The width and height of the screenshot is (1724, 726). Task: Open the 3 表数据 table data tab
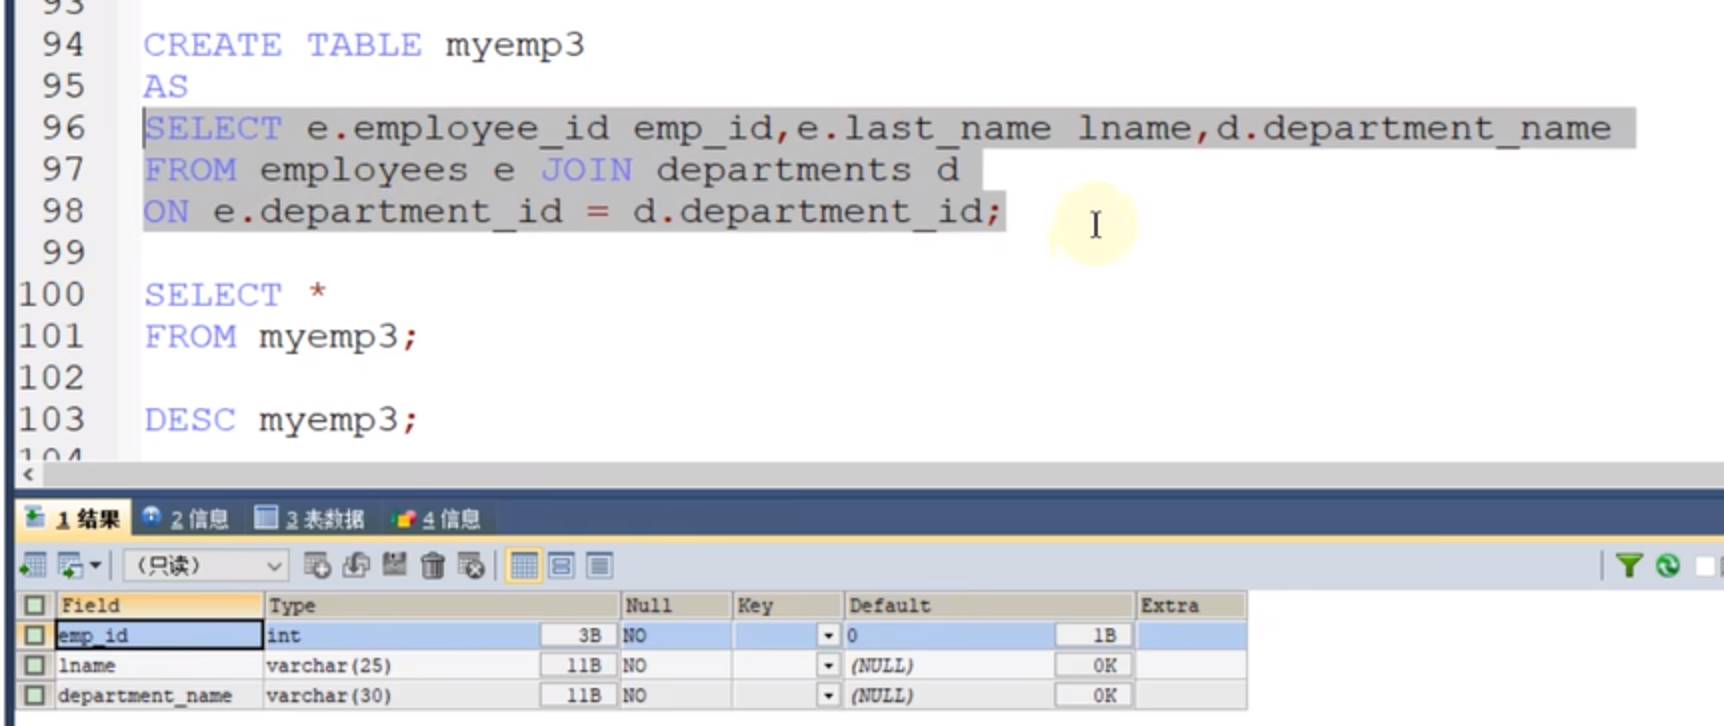pyautogui.click(x=310, y=518)
